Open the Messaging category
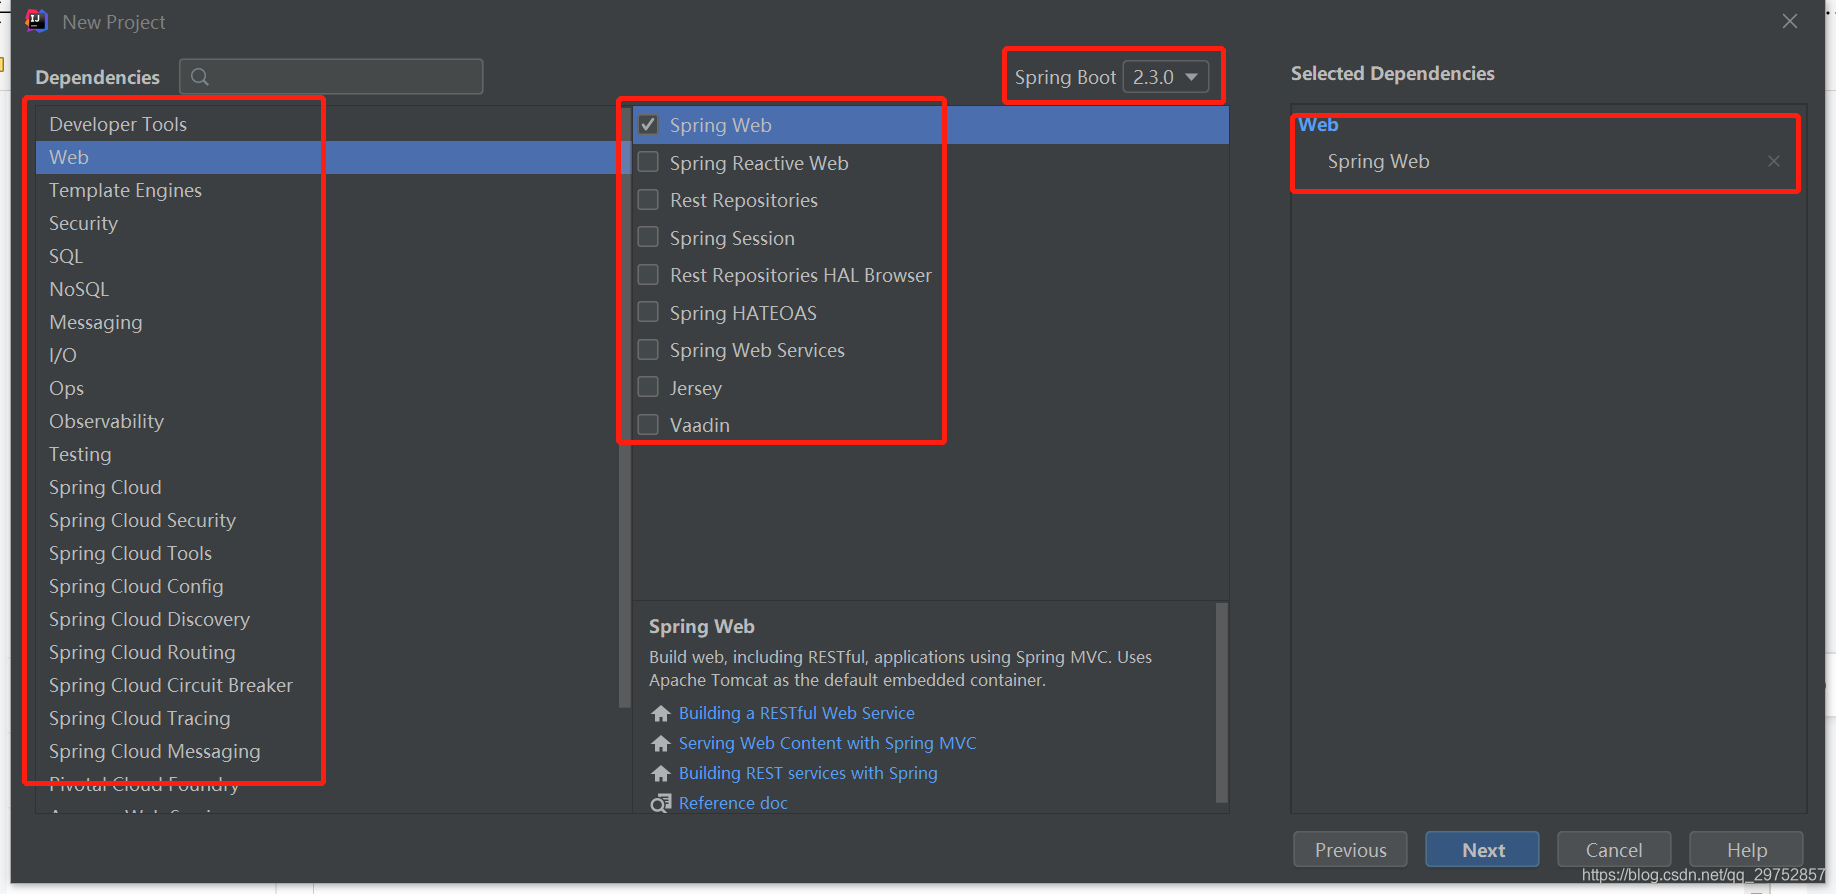 point(326,322)
